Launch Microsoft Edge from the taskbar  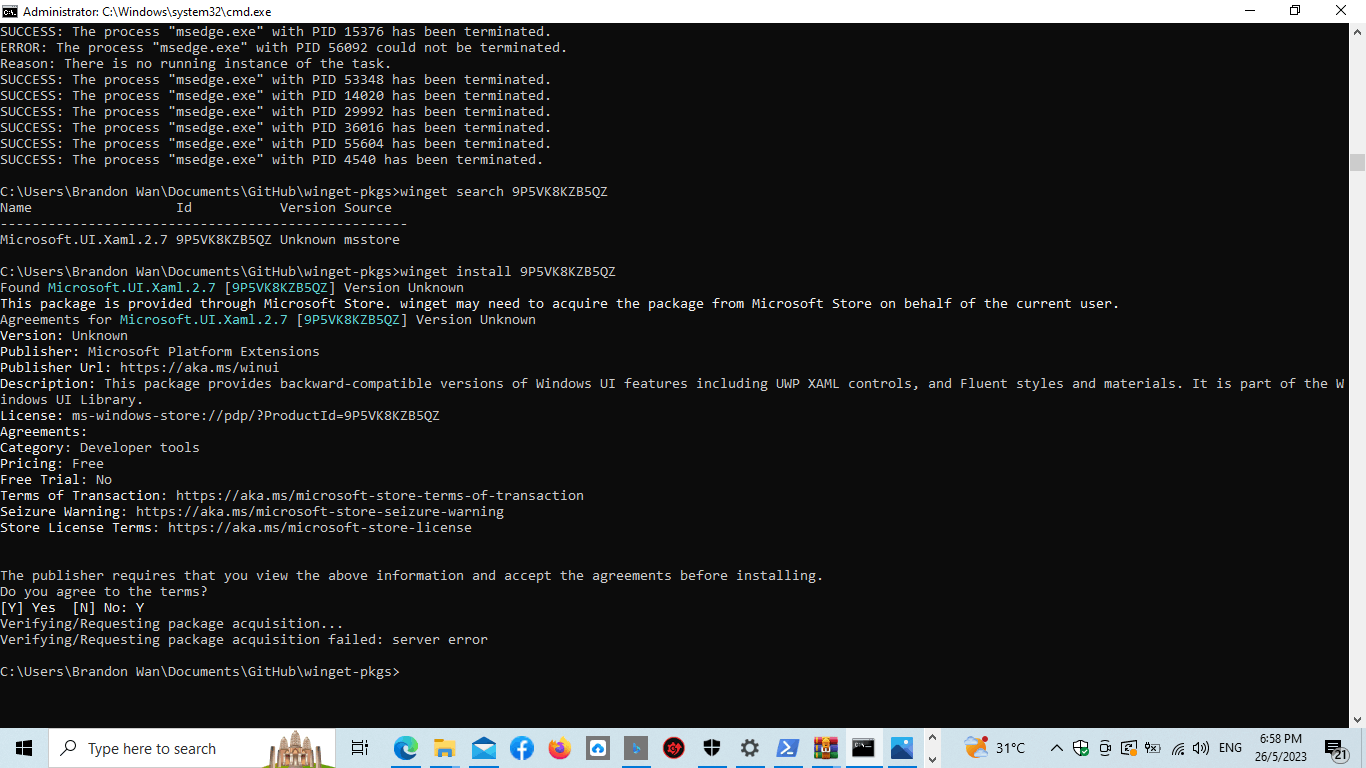click(x=405, y=747)
